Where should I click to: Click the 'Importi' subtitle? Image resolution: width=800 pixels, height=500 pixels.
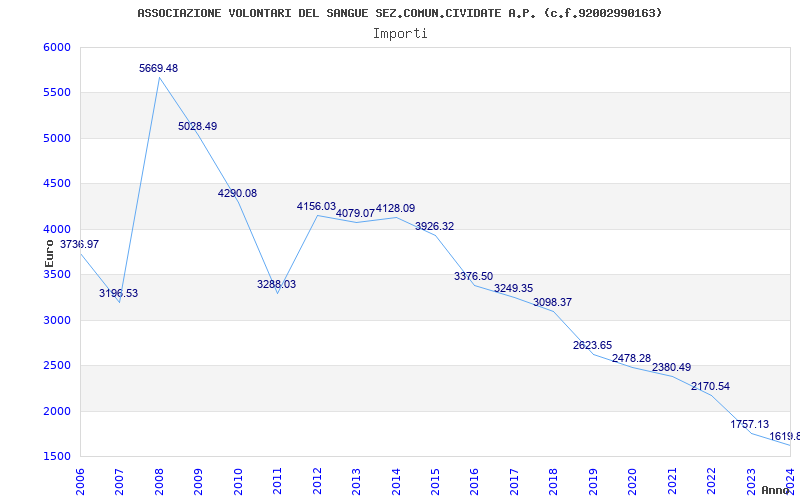point(400,34)
